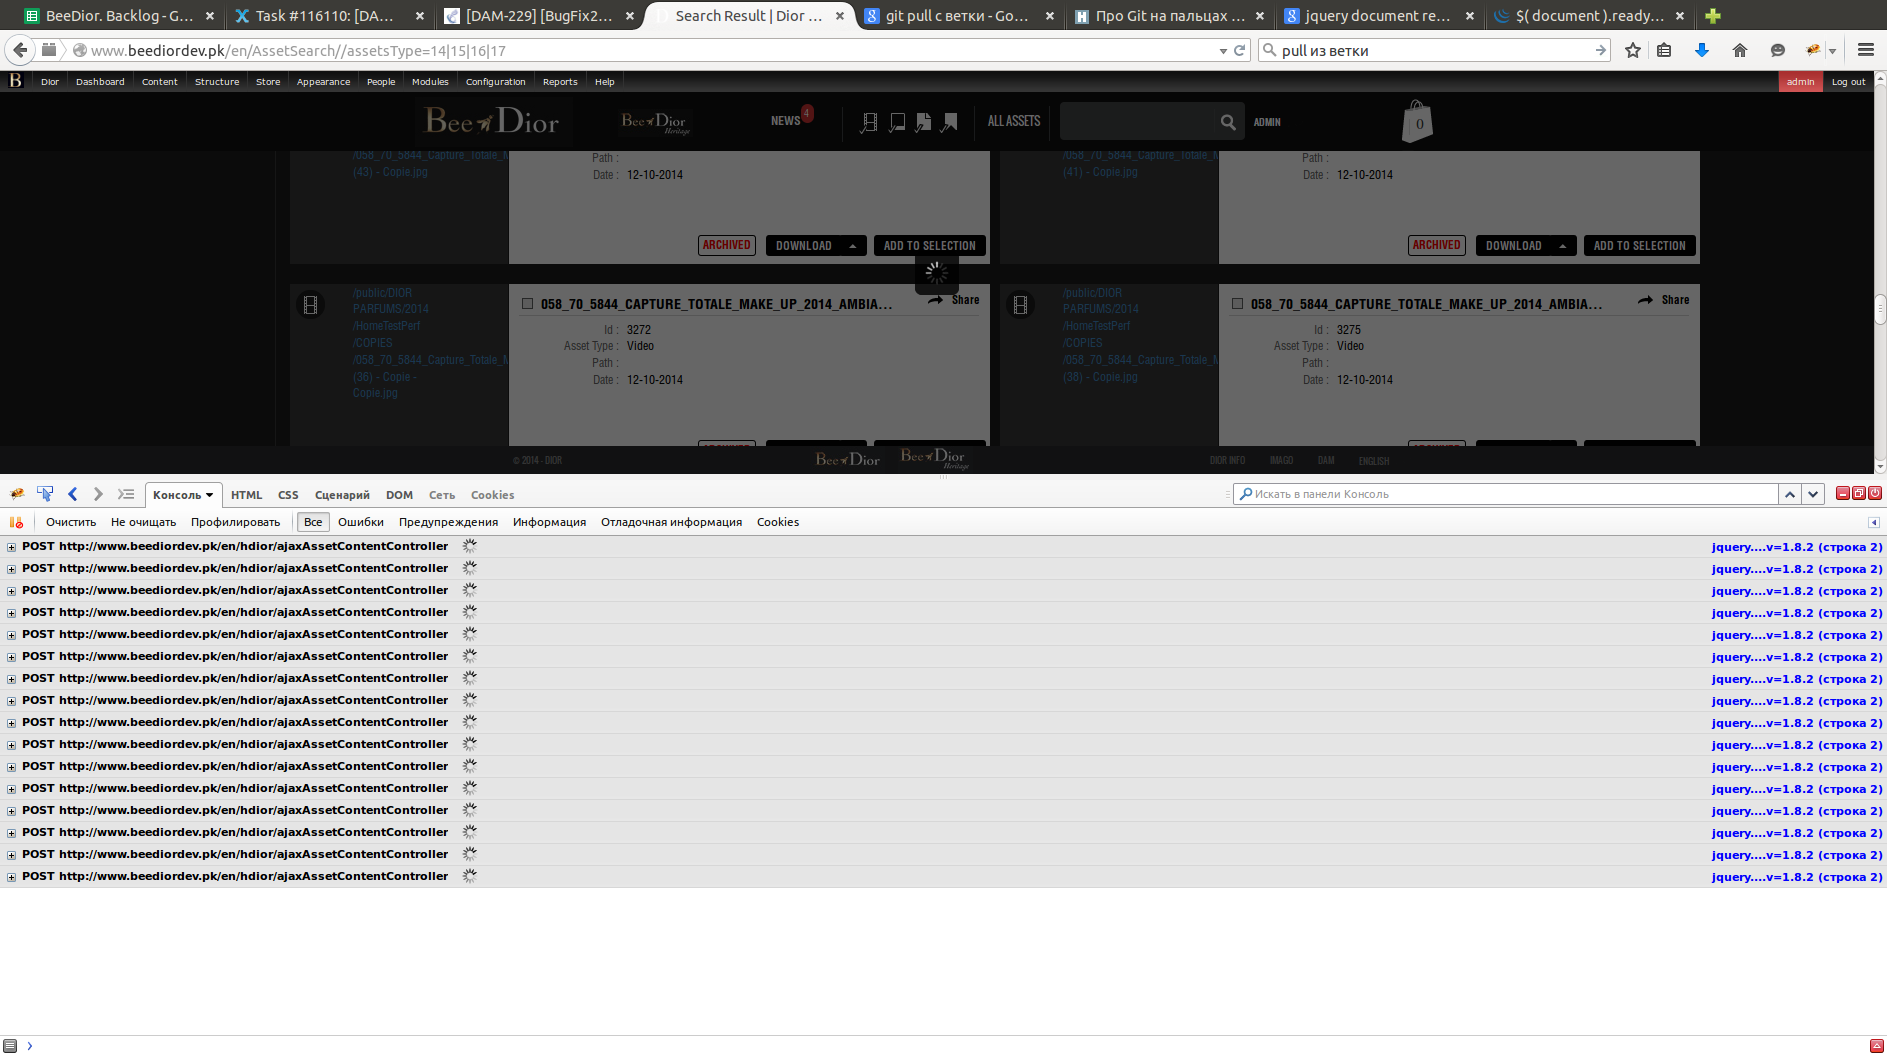
Task: Switch to the Firebug DOM tab
Action: (x=399, y=495)
